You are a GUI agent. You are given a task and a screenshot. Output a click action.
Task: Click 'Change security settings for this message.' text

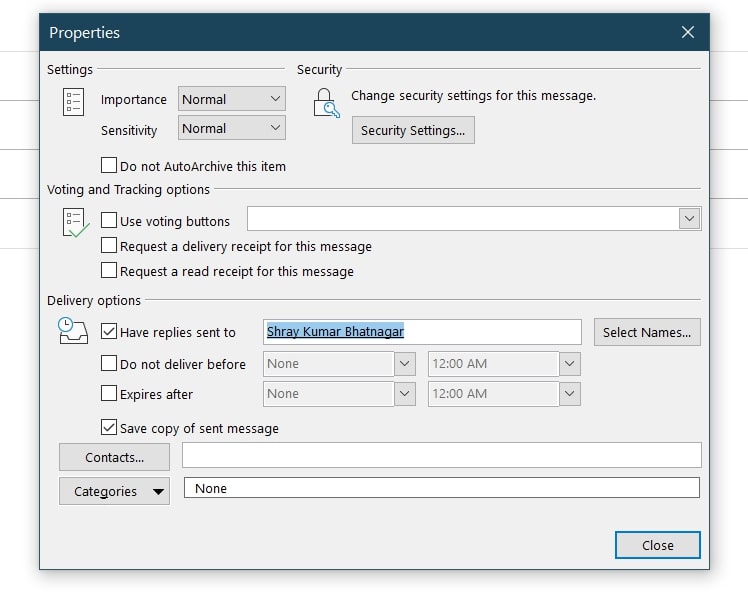[474, 95]
